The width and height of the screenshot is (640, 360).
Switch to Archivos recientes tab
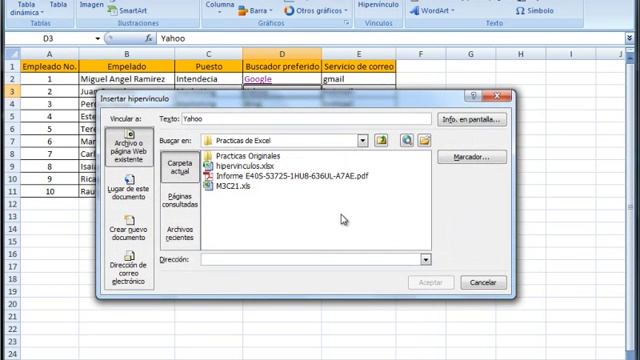tap(180, 233)
